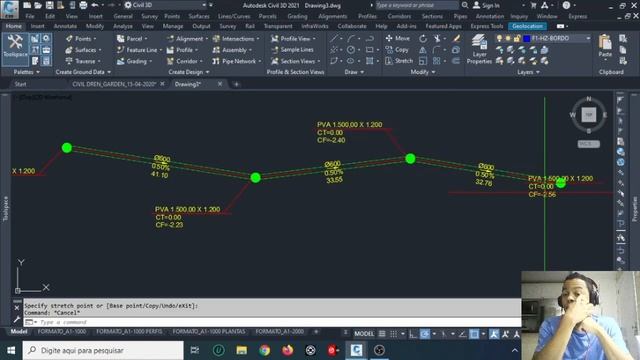Click the current layer color swatch

tap(526, 38)
